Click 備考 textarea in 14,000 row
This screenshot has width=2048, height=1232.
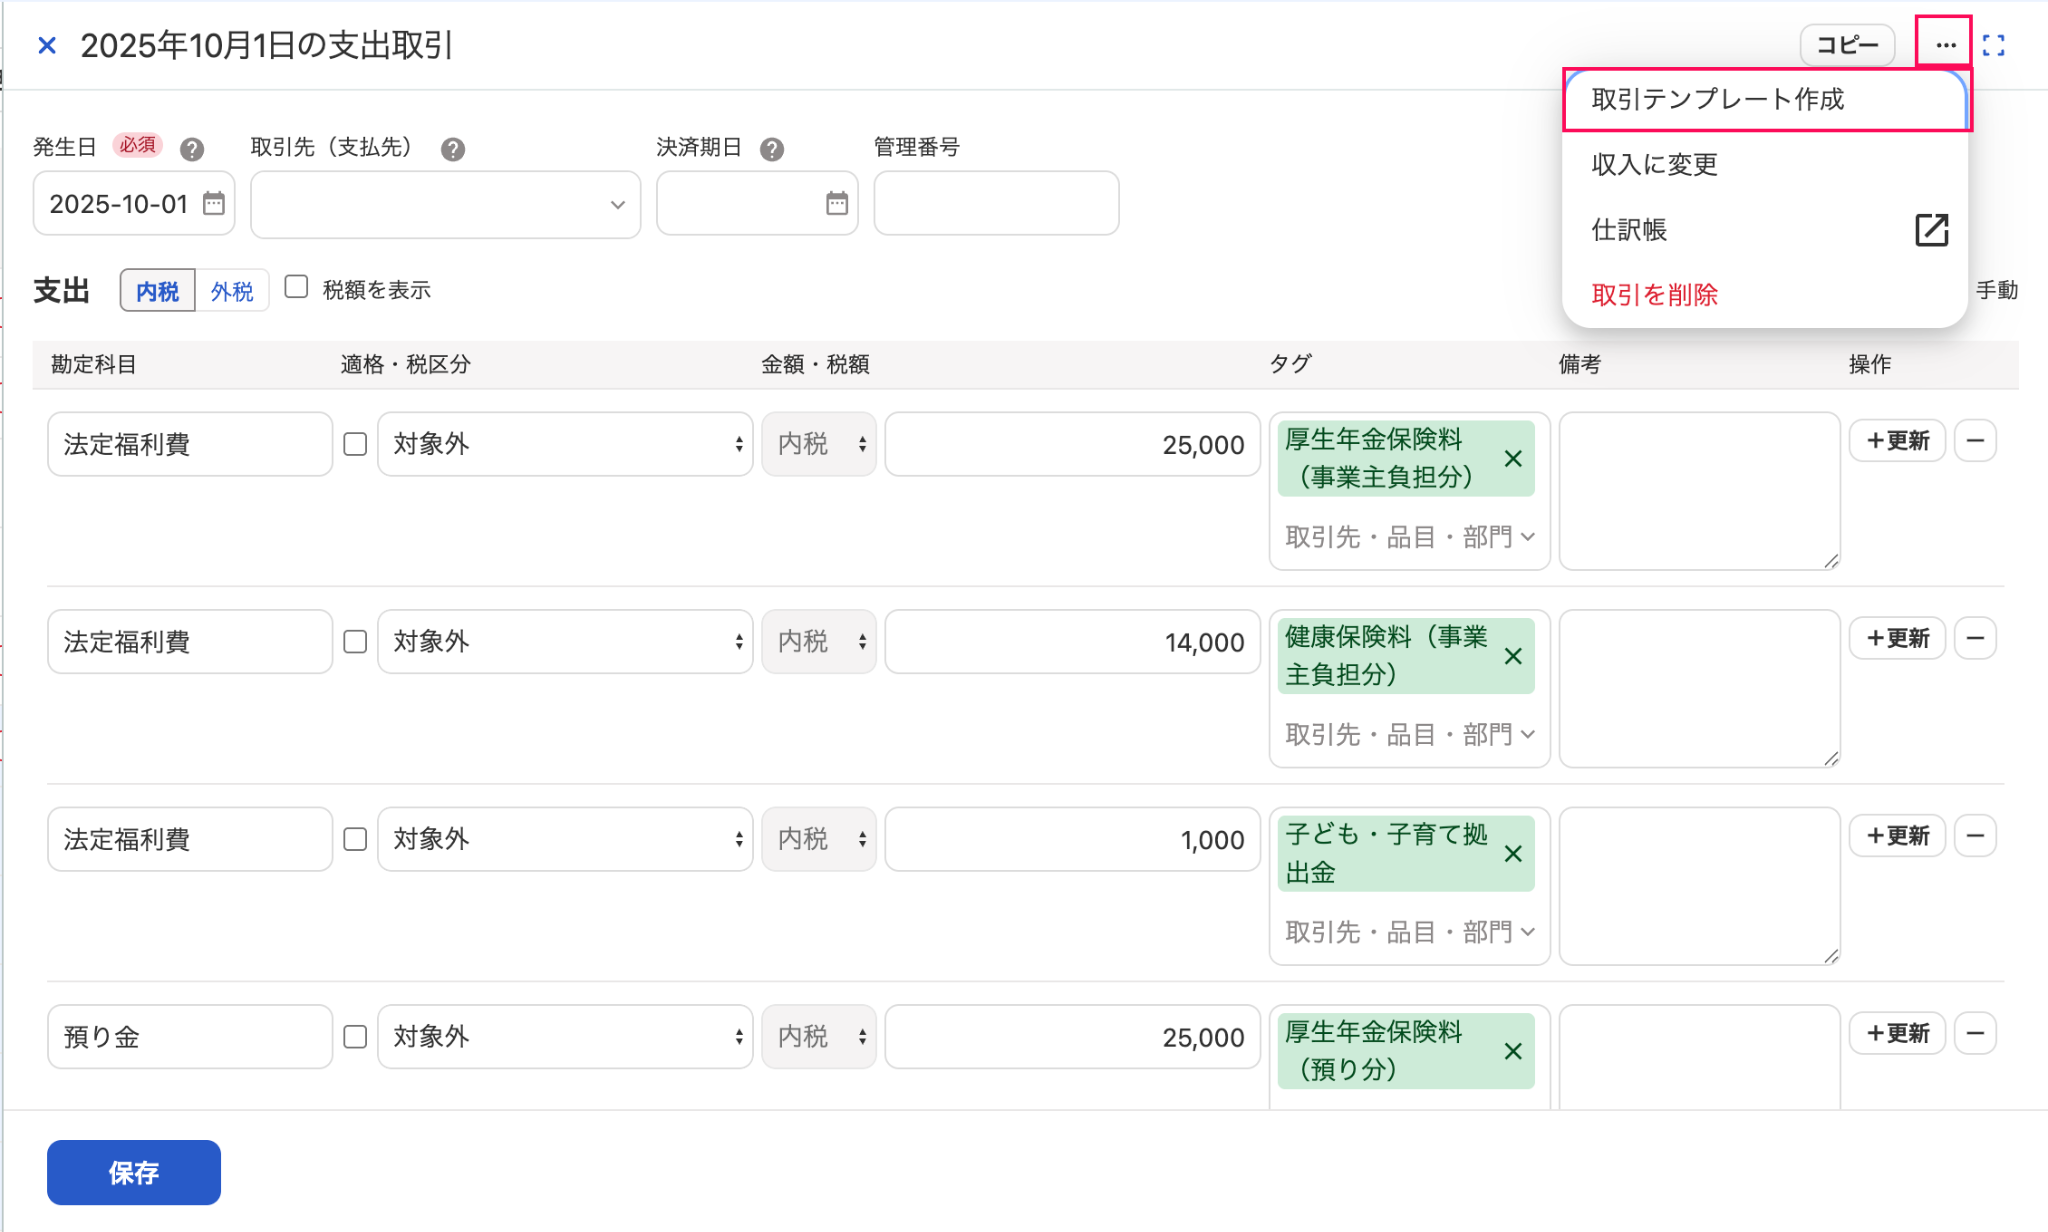(x=1699, y=689)
